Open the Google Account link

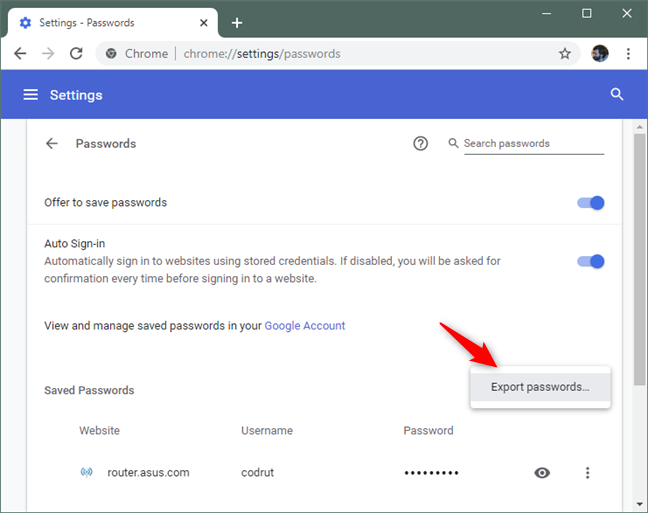(x=305, y=326)
